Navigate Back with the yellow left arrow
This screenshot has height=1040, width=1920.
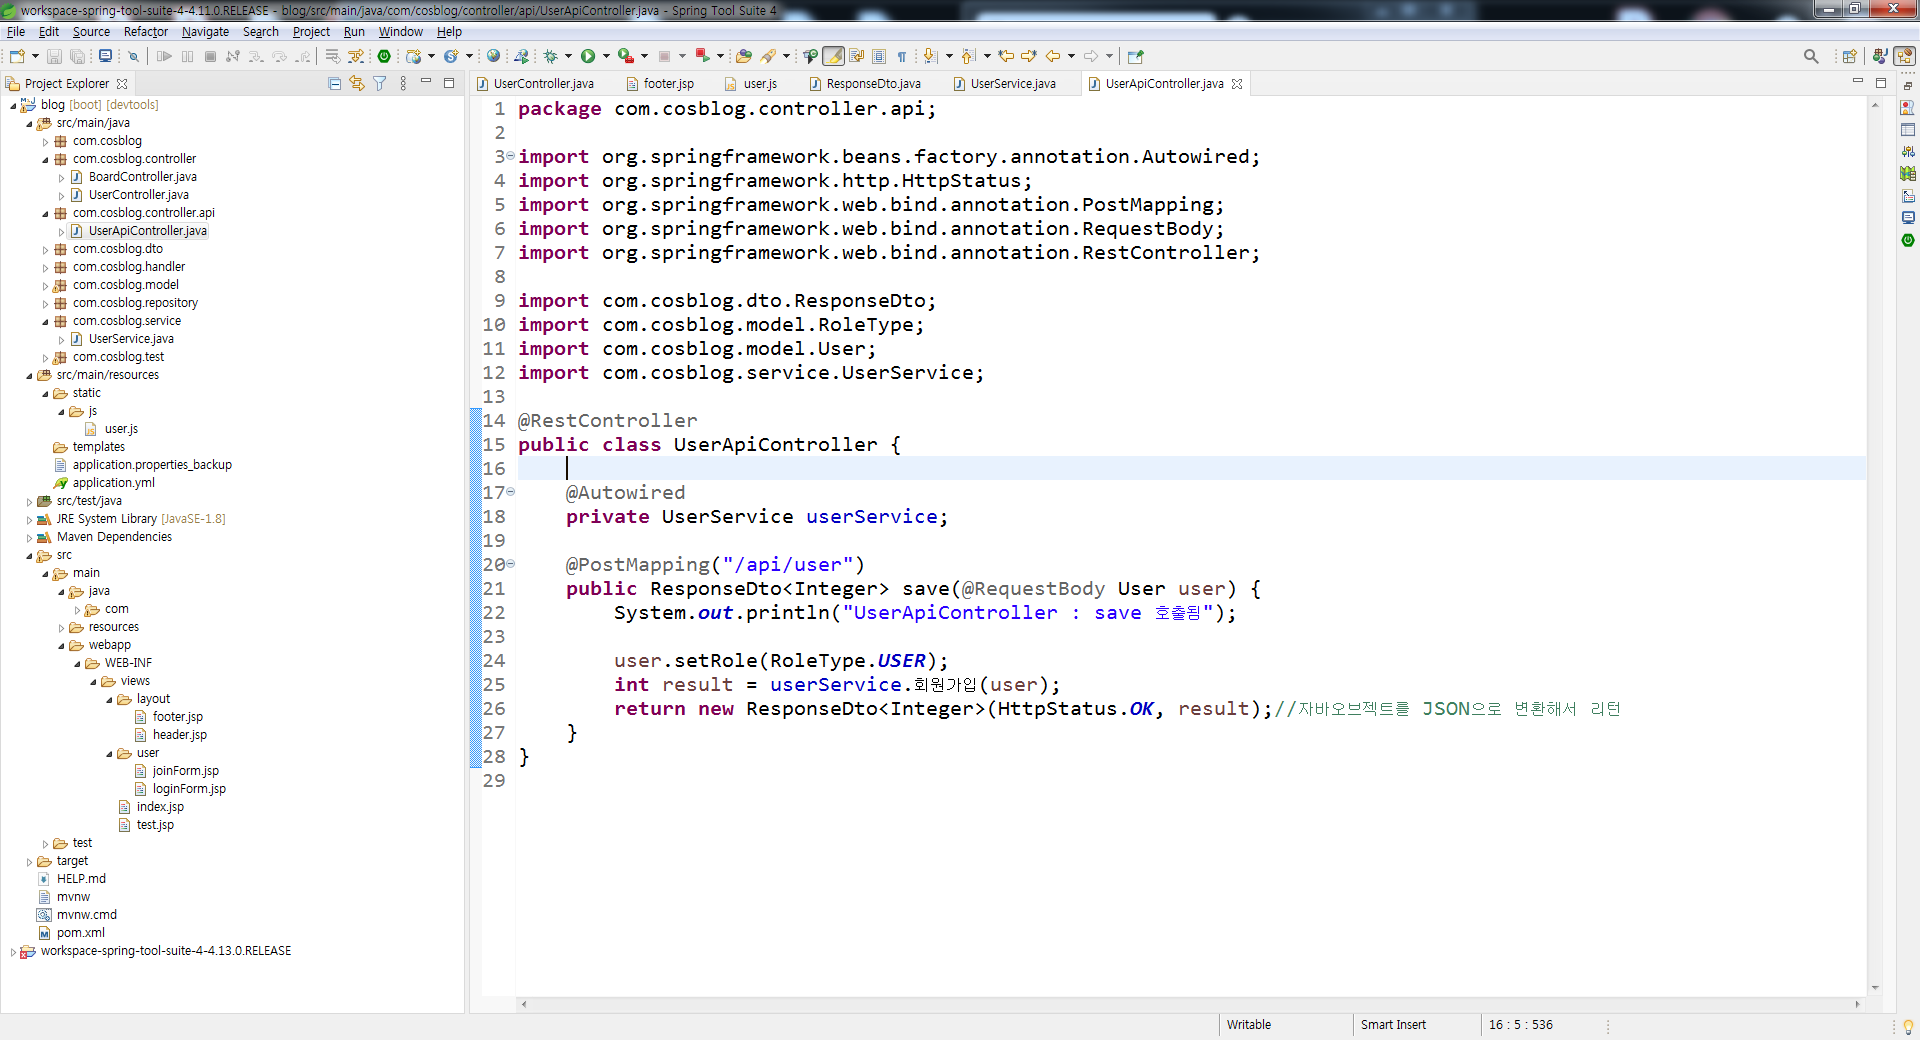1053,56
